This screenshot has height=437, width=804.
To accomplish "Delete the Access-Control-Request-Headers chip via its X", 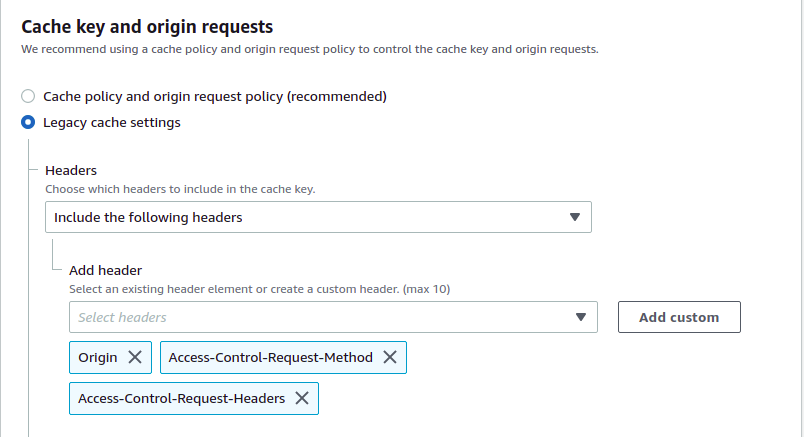I will click(x=302, y=398).
